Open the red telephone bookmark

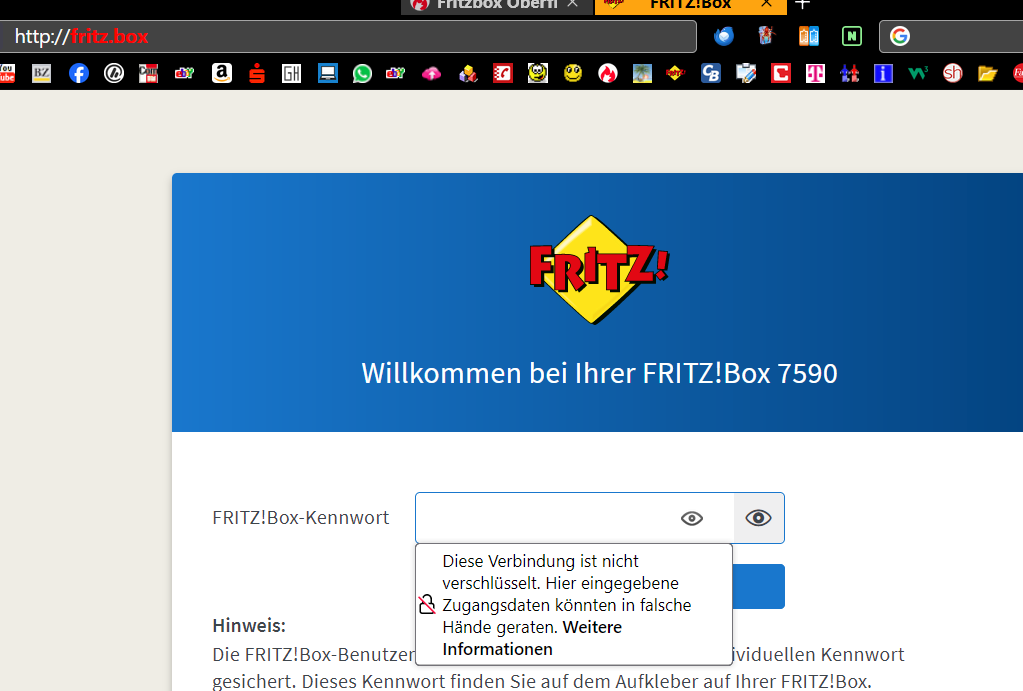click(x=502, y=73)
